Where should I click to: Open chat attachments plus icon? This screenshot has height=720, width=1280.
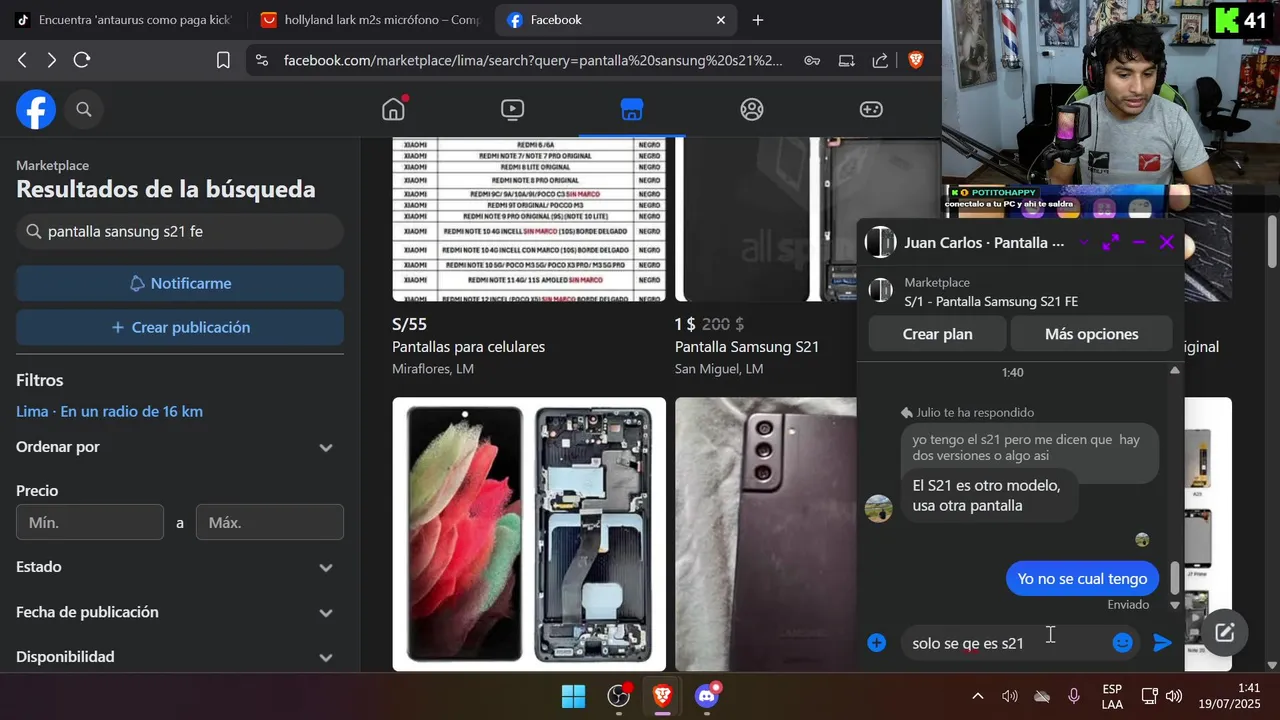877,643
